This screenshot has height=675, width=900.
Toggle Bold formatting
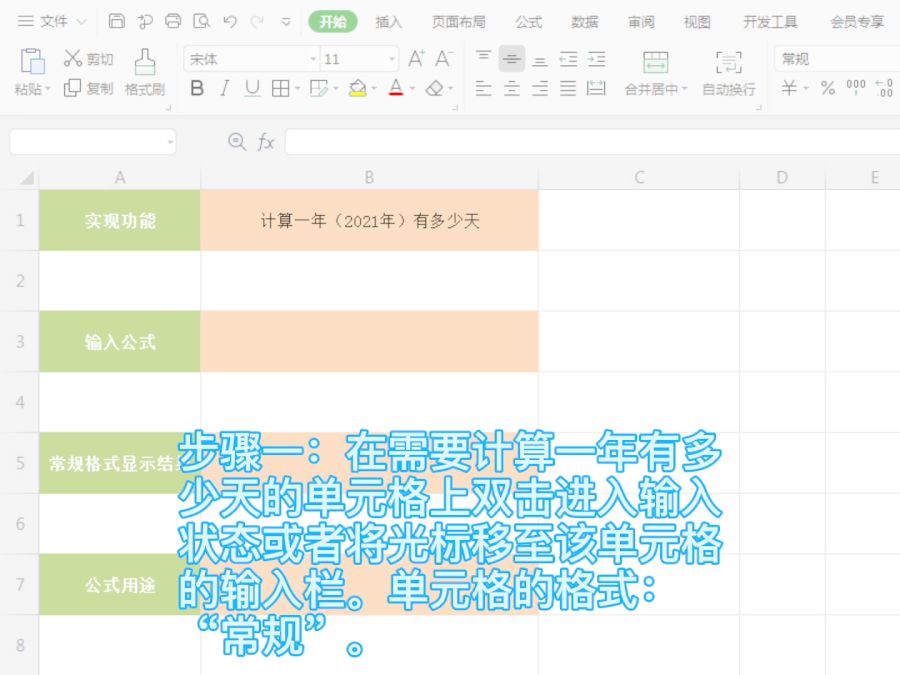coord(197,88)
